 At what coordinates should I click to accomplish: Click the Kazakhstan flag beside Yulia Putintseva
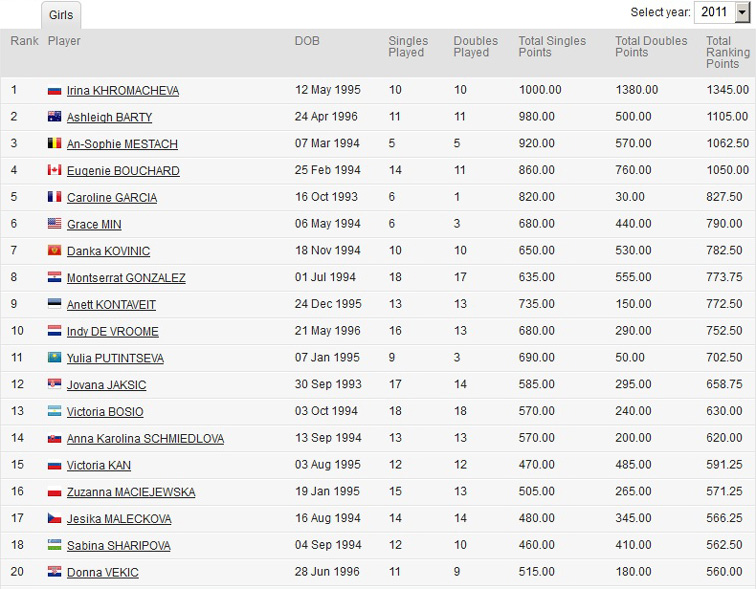(x=55, y=358)
